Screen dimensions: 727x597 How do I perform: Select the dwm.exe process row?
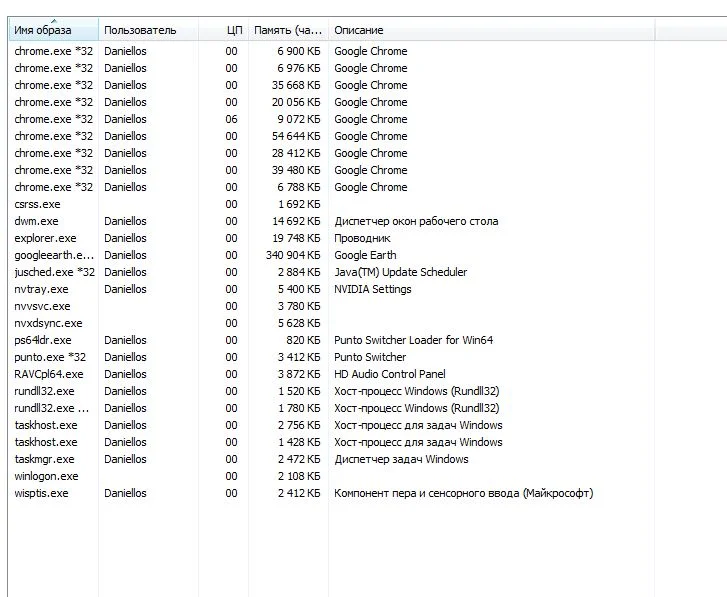[x=37, y=221]
